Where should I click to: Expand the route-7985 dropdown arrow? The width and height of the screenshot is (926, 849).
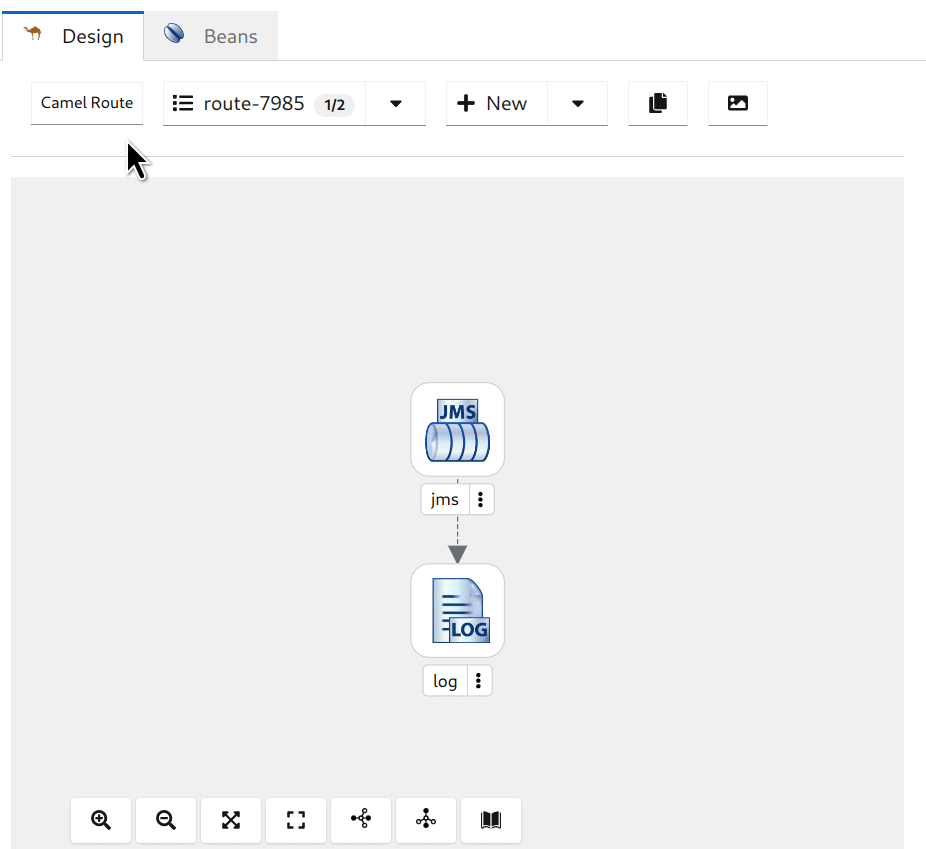coord(396,103)
